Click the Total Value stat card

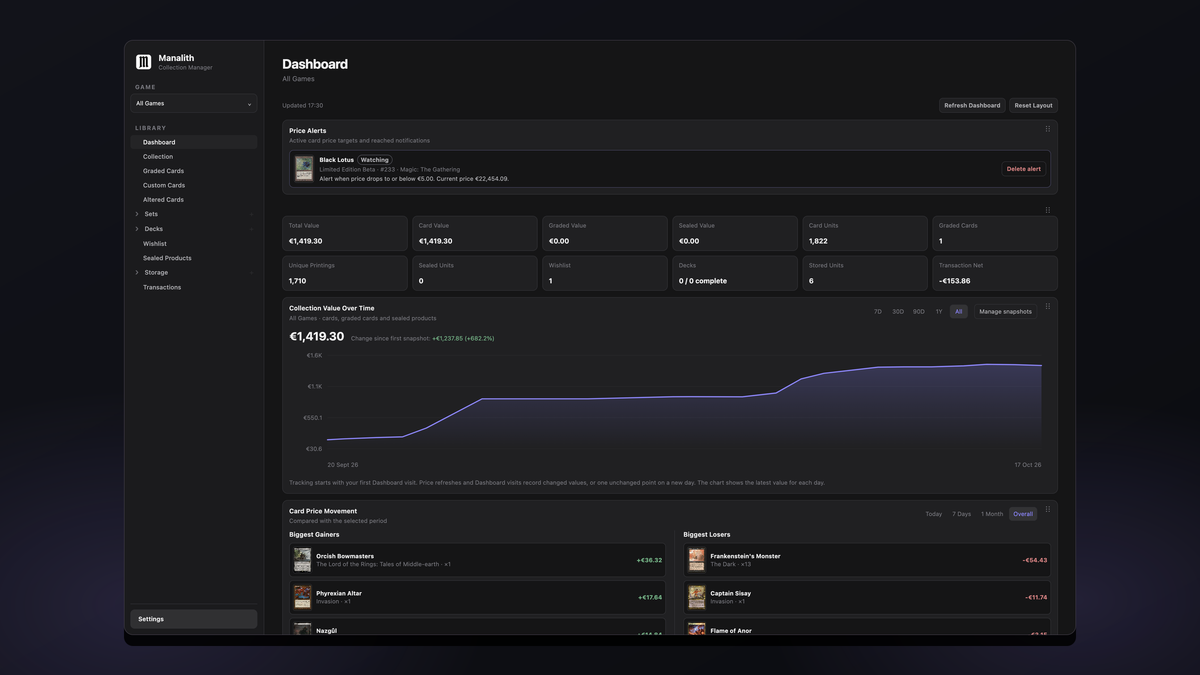[x=345, y=233]
